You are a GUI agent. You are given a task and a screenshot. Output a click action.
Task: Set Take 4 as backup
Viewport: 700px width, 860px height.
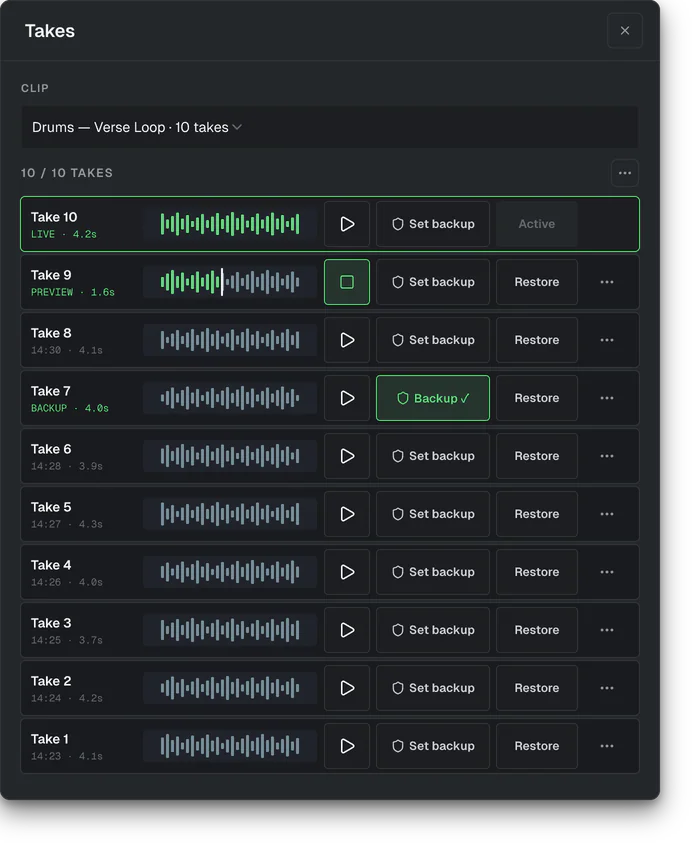coord(433,572)
